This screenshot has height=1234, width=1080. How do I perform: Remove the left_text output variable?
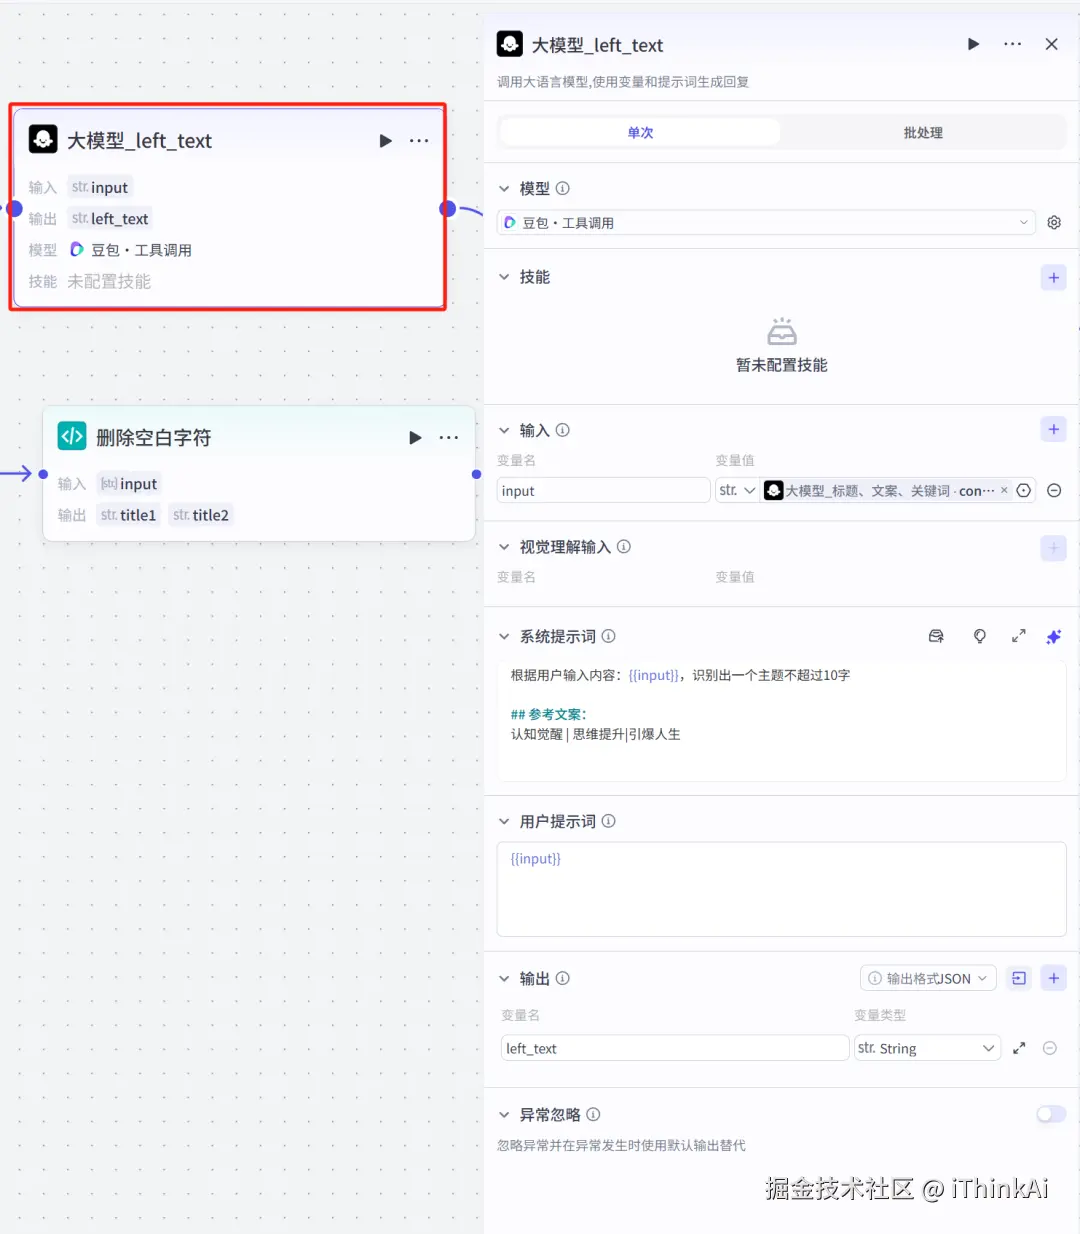[x=1050, y=1048]
